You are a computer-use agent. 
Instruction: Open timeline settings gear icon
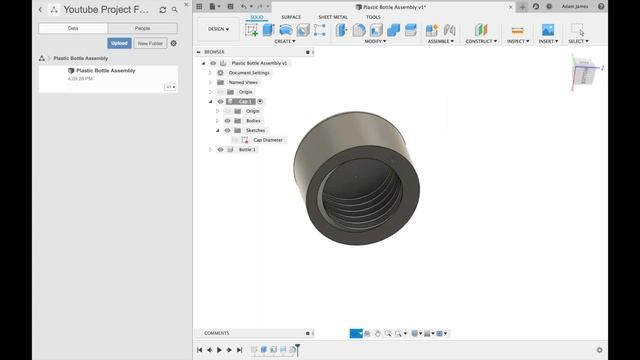[599, 350]
